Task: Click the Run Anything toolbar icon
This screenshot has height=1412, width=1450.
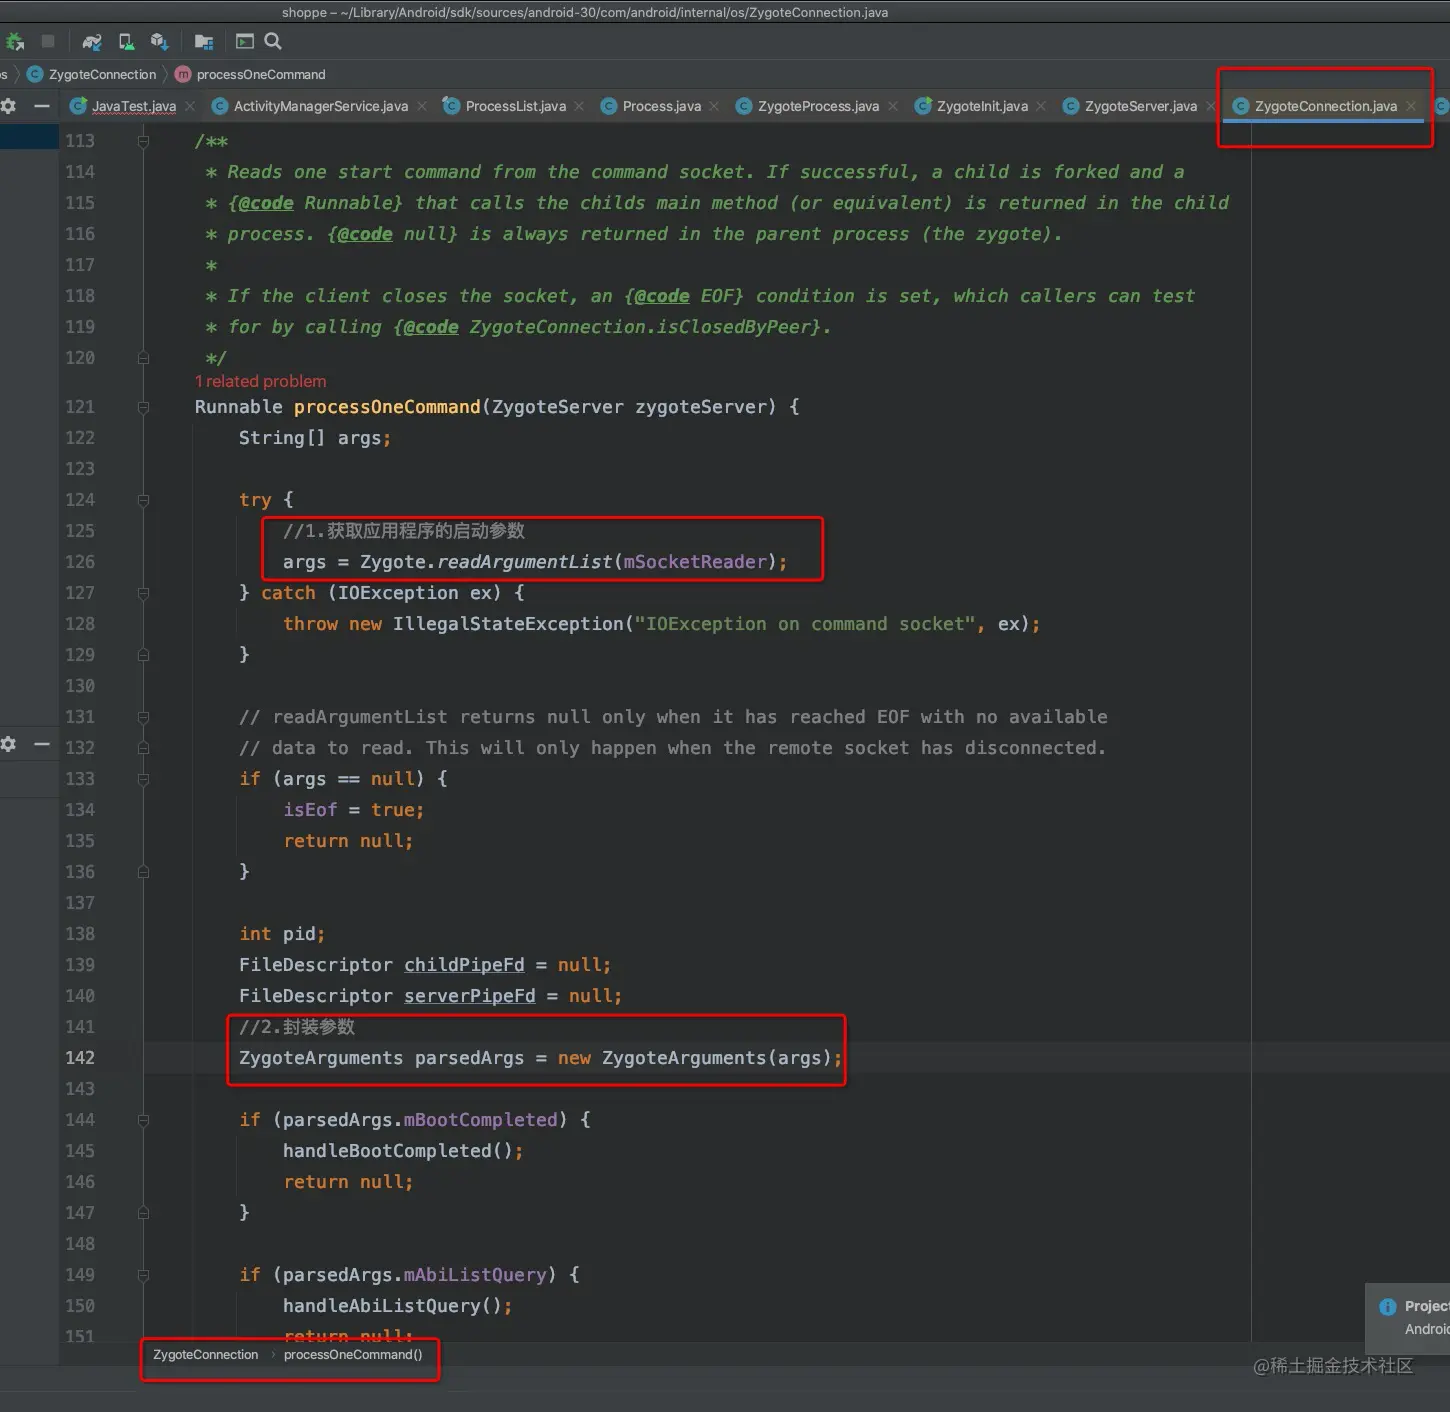Action: click(x=244, y=41)
